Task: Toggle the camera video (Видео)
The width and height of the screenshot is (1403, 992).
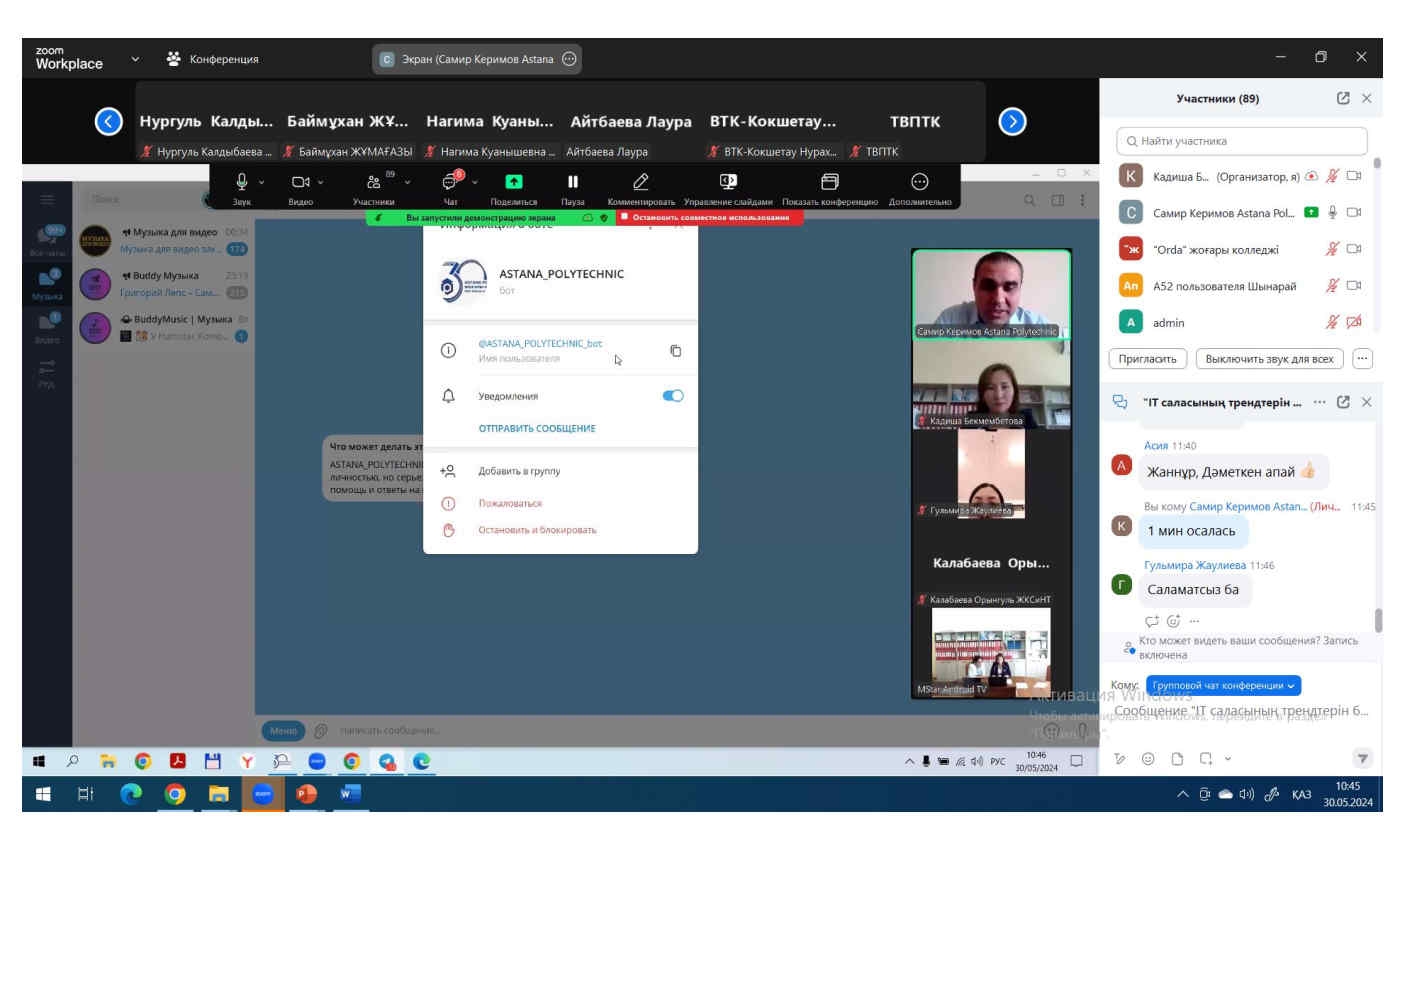Action: (x=300, y=182)
